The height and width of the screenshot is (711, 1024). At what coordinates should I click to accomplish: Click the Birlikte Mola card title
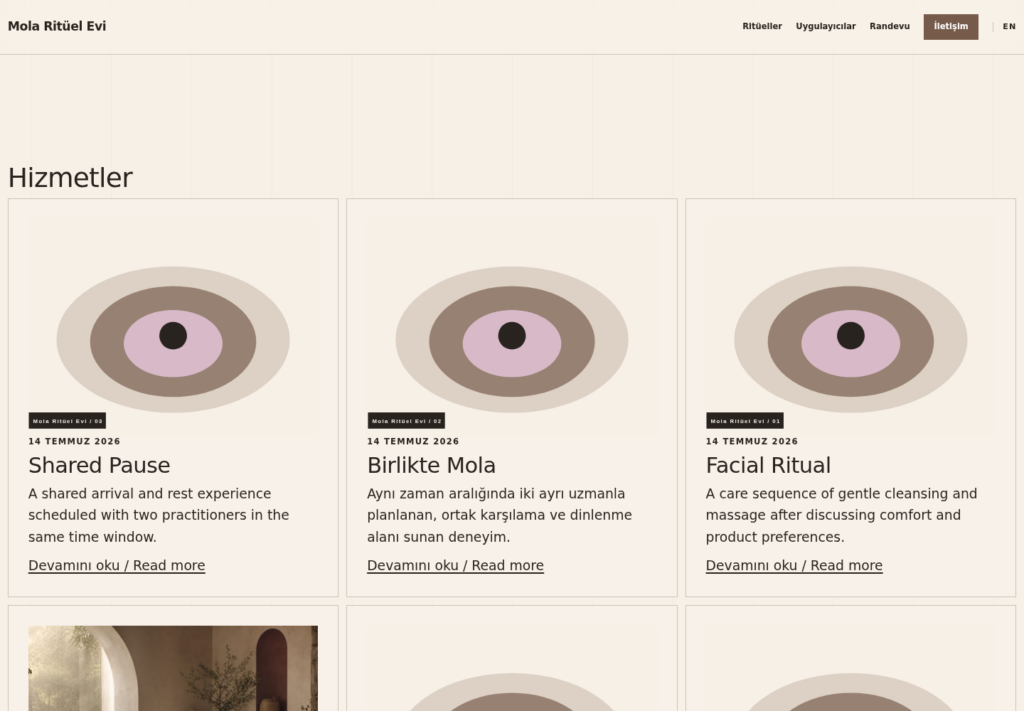pos(431,466)
